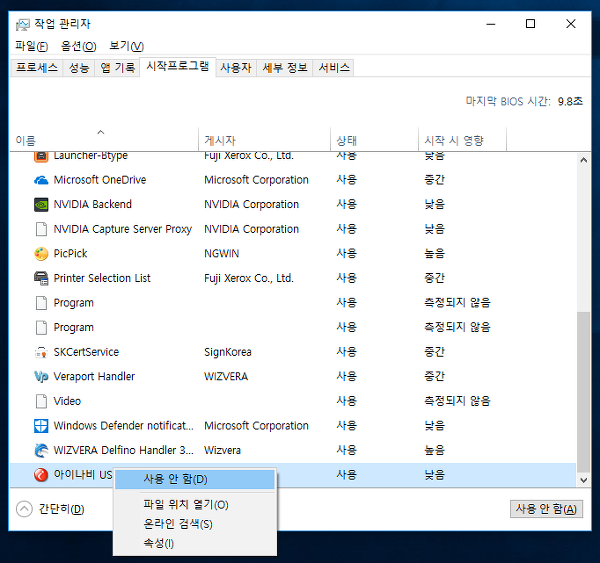This screenshot has height=563, width=600.
Task: Sort by the 이름 column header
Action: (x=104, y=140)
